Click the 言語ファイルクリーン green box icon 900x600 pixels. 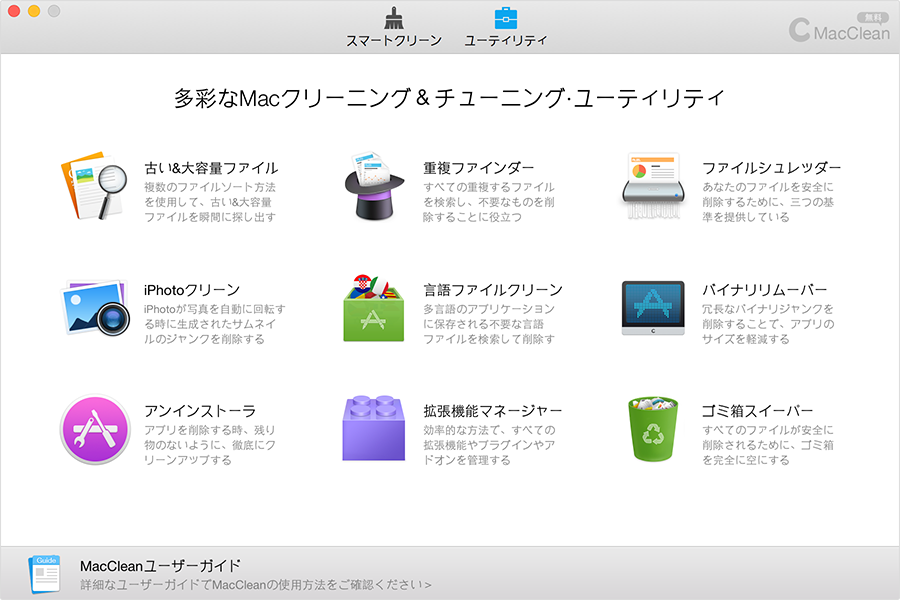(x=374, y=308)
